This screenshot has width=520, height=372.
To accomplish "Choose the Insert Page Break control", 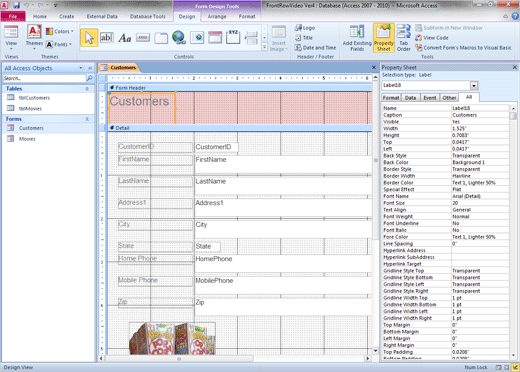I will coord(251,38).
